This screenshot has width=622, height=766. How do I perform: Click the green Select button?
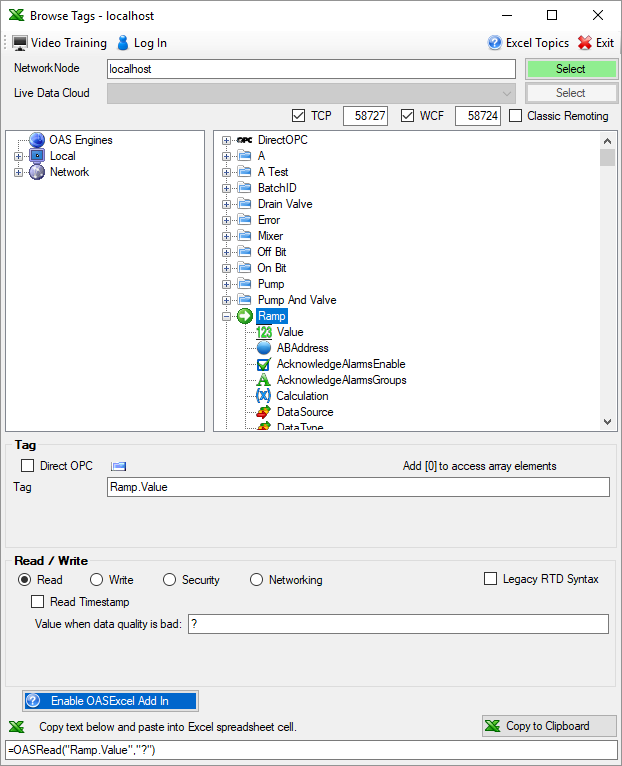[x=571, y=69]
